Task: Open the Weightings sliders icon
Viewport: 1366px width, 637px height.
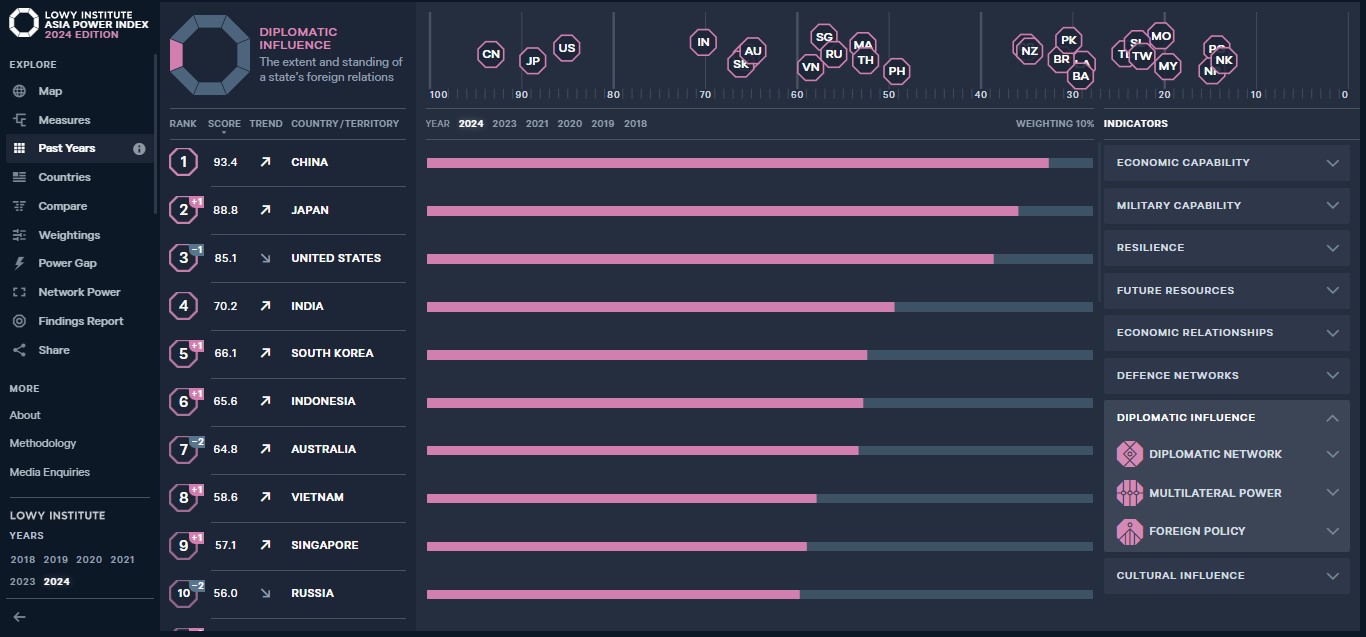Action: tap(19, 235)
